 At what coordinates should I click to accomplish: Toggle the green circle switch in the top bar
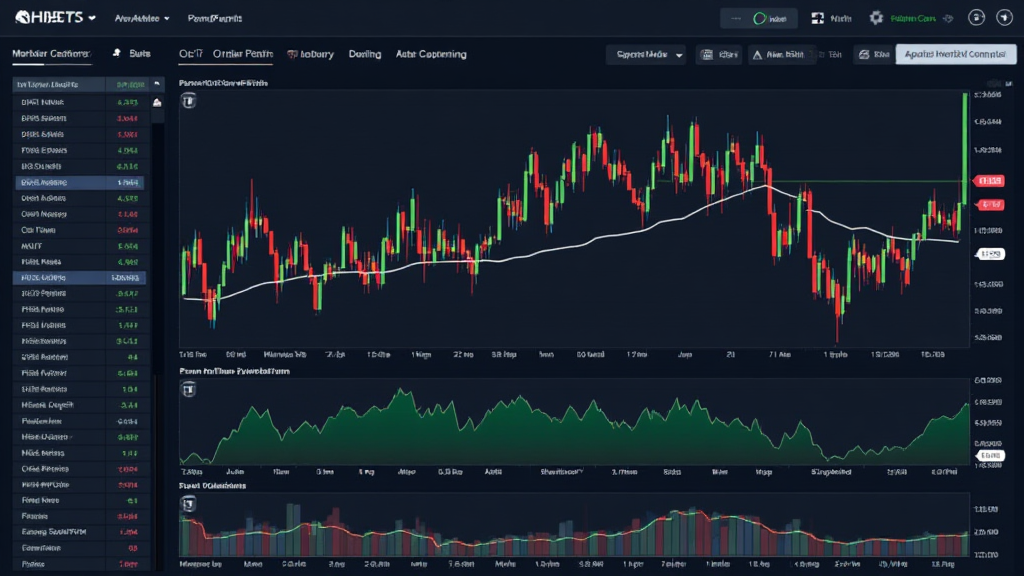point(759,18)
